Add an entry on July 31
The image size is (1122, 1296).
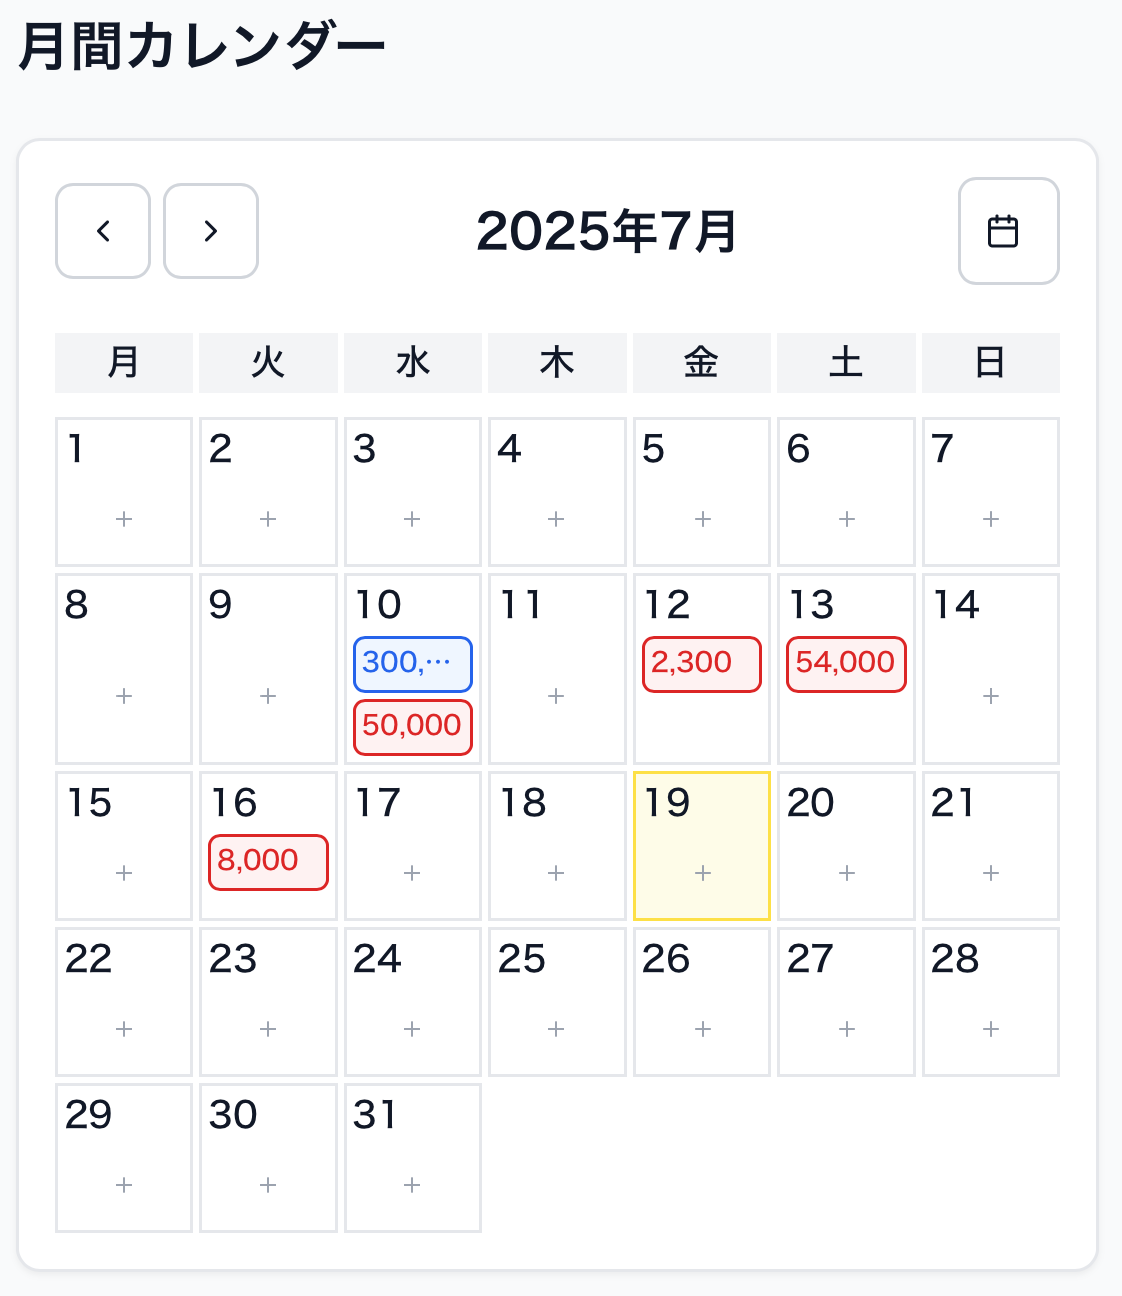point(412,1185)
